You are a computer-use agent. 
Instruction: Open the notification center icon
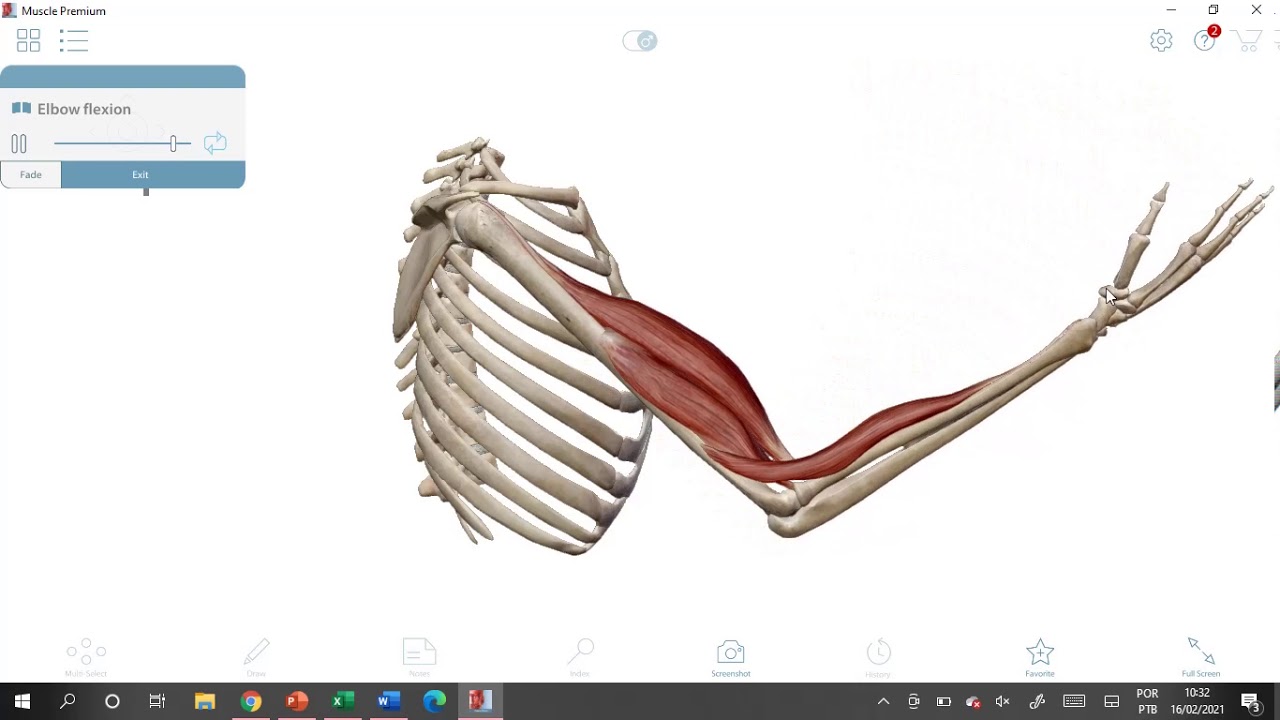[1250, 701]
